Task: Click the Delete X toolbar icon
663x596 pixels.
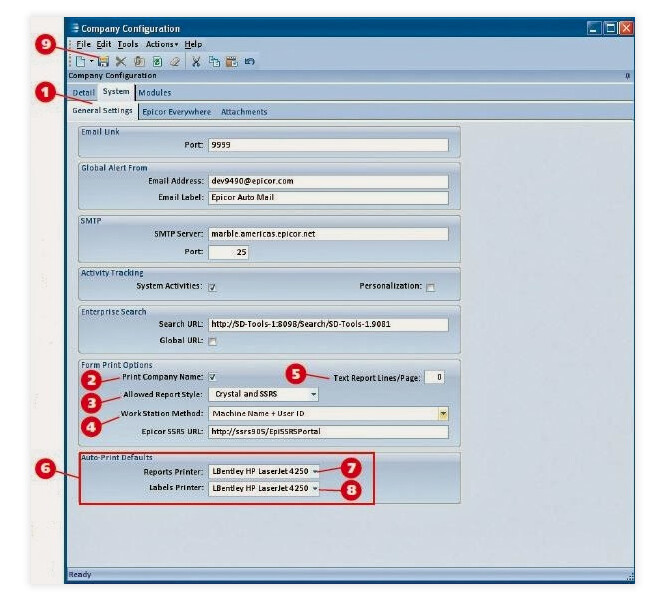Action: (121, 62)
